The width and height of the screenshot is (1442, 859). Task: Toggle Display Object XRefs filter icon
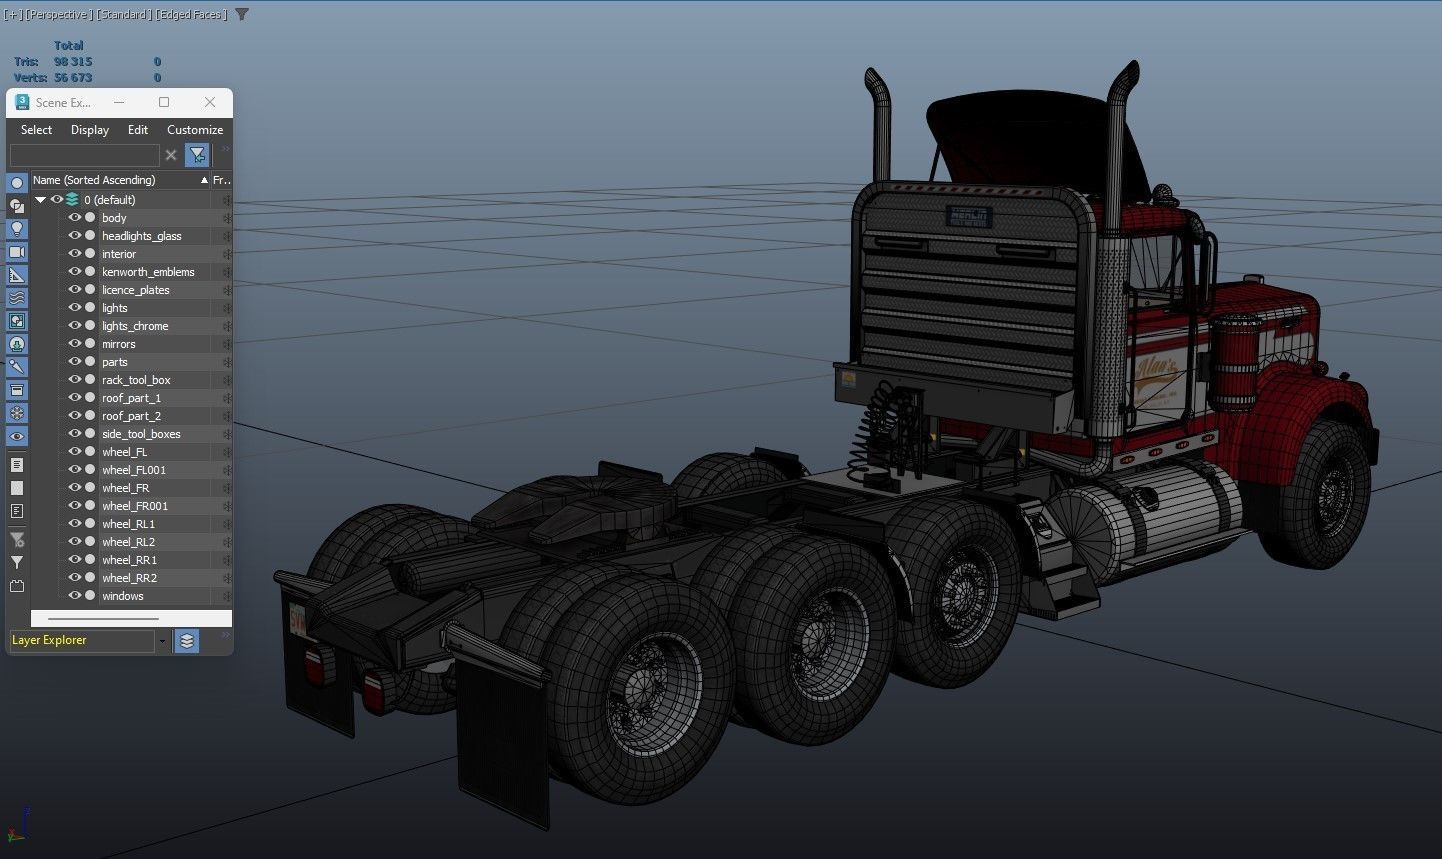pyautogui.click(x=17, y=344)
